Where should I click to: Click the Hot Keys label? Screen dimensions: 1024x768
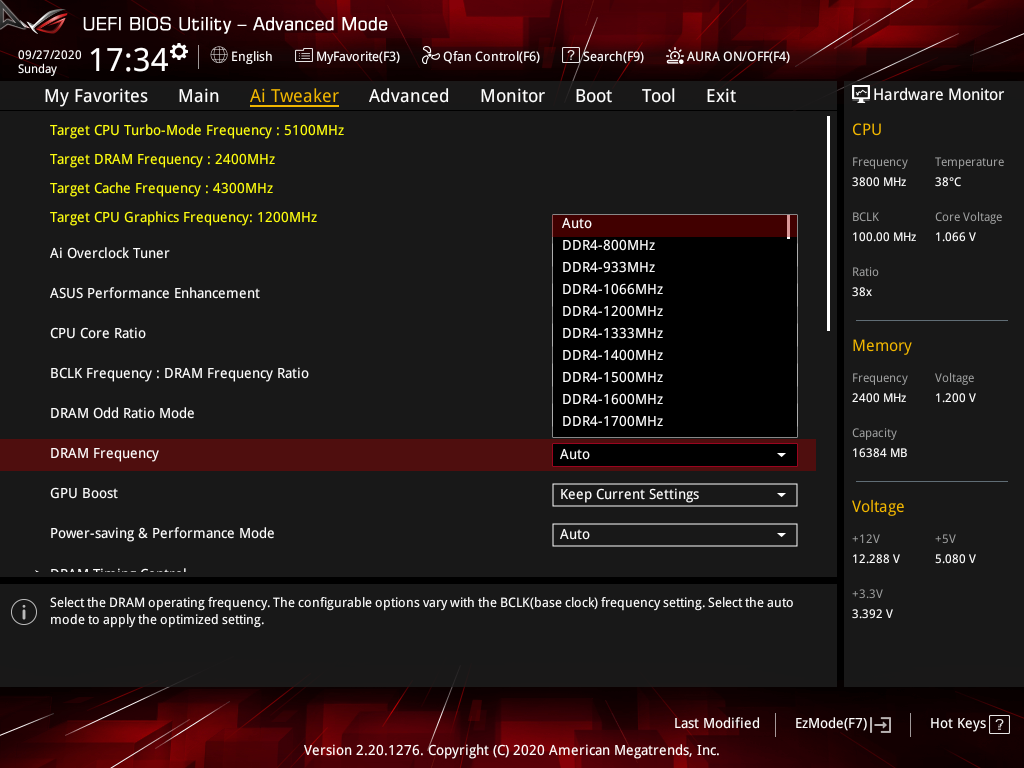tap(957, 724)
